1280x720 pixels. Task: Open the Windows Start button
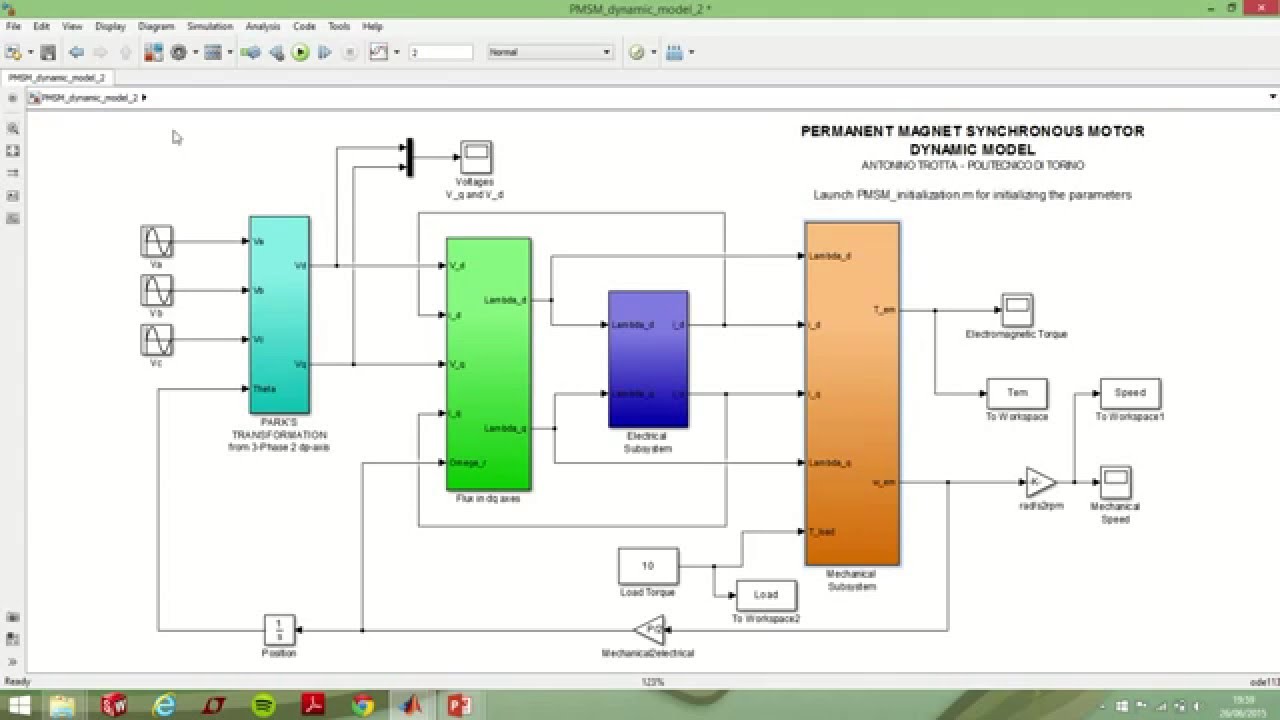point(19,705)
